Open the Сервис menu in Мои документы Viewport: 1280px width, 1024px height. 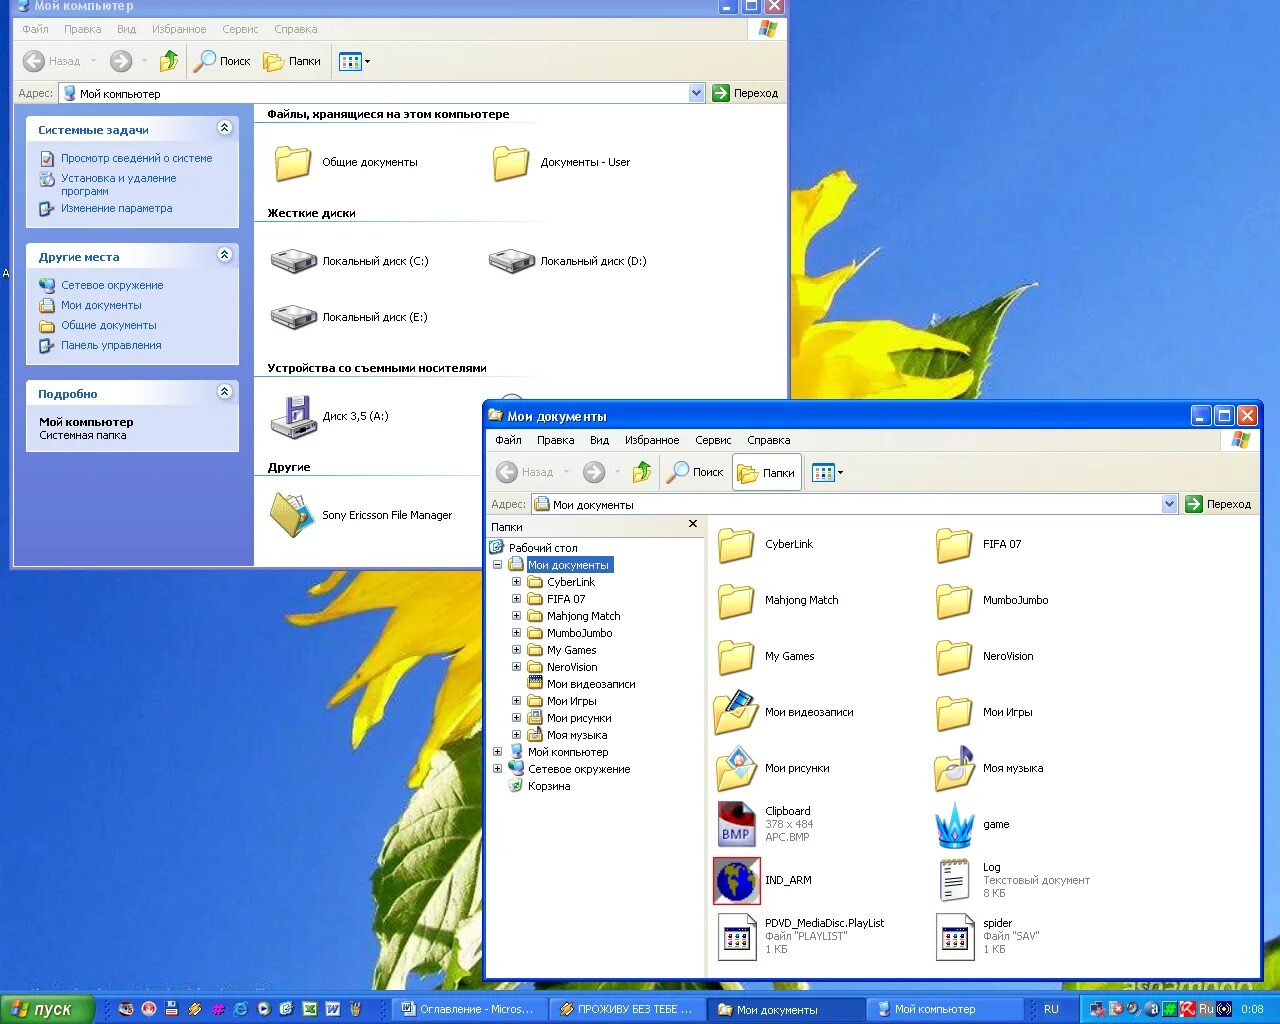point(712,440)
